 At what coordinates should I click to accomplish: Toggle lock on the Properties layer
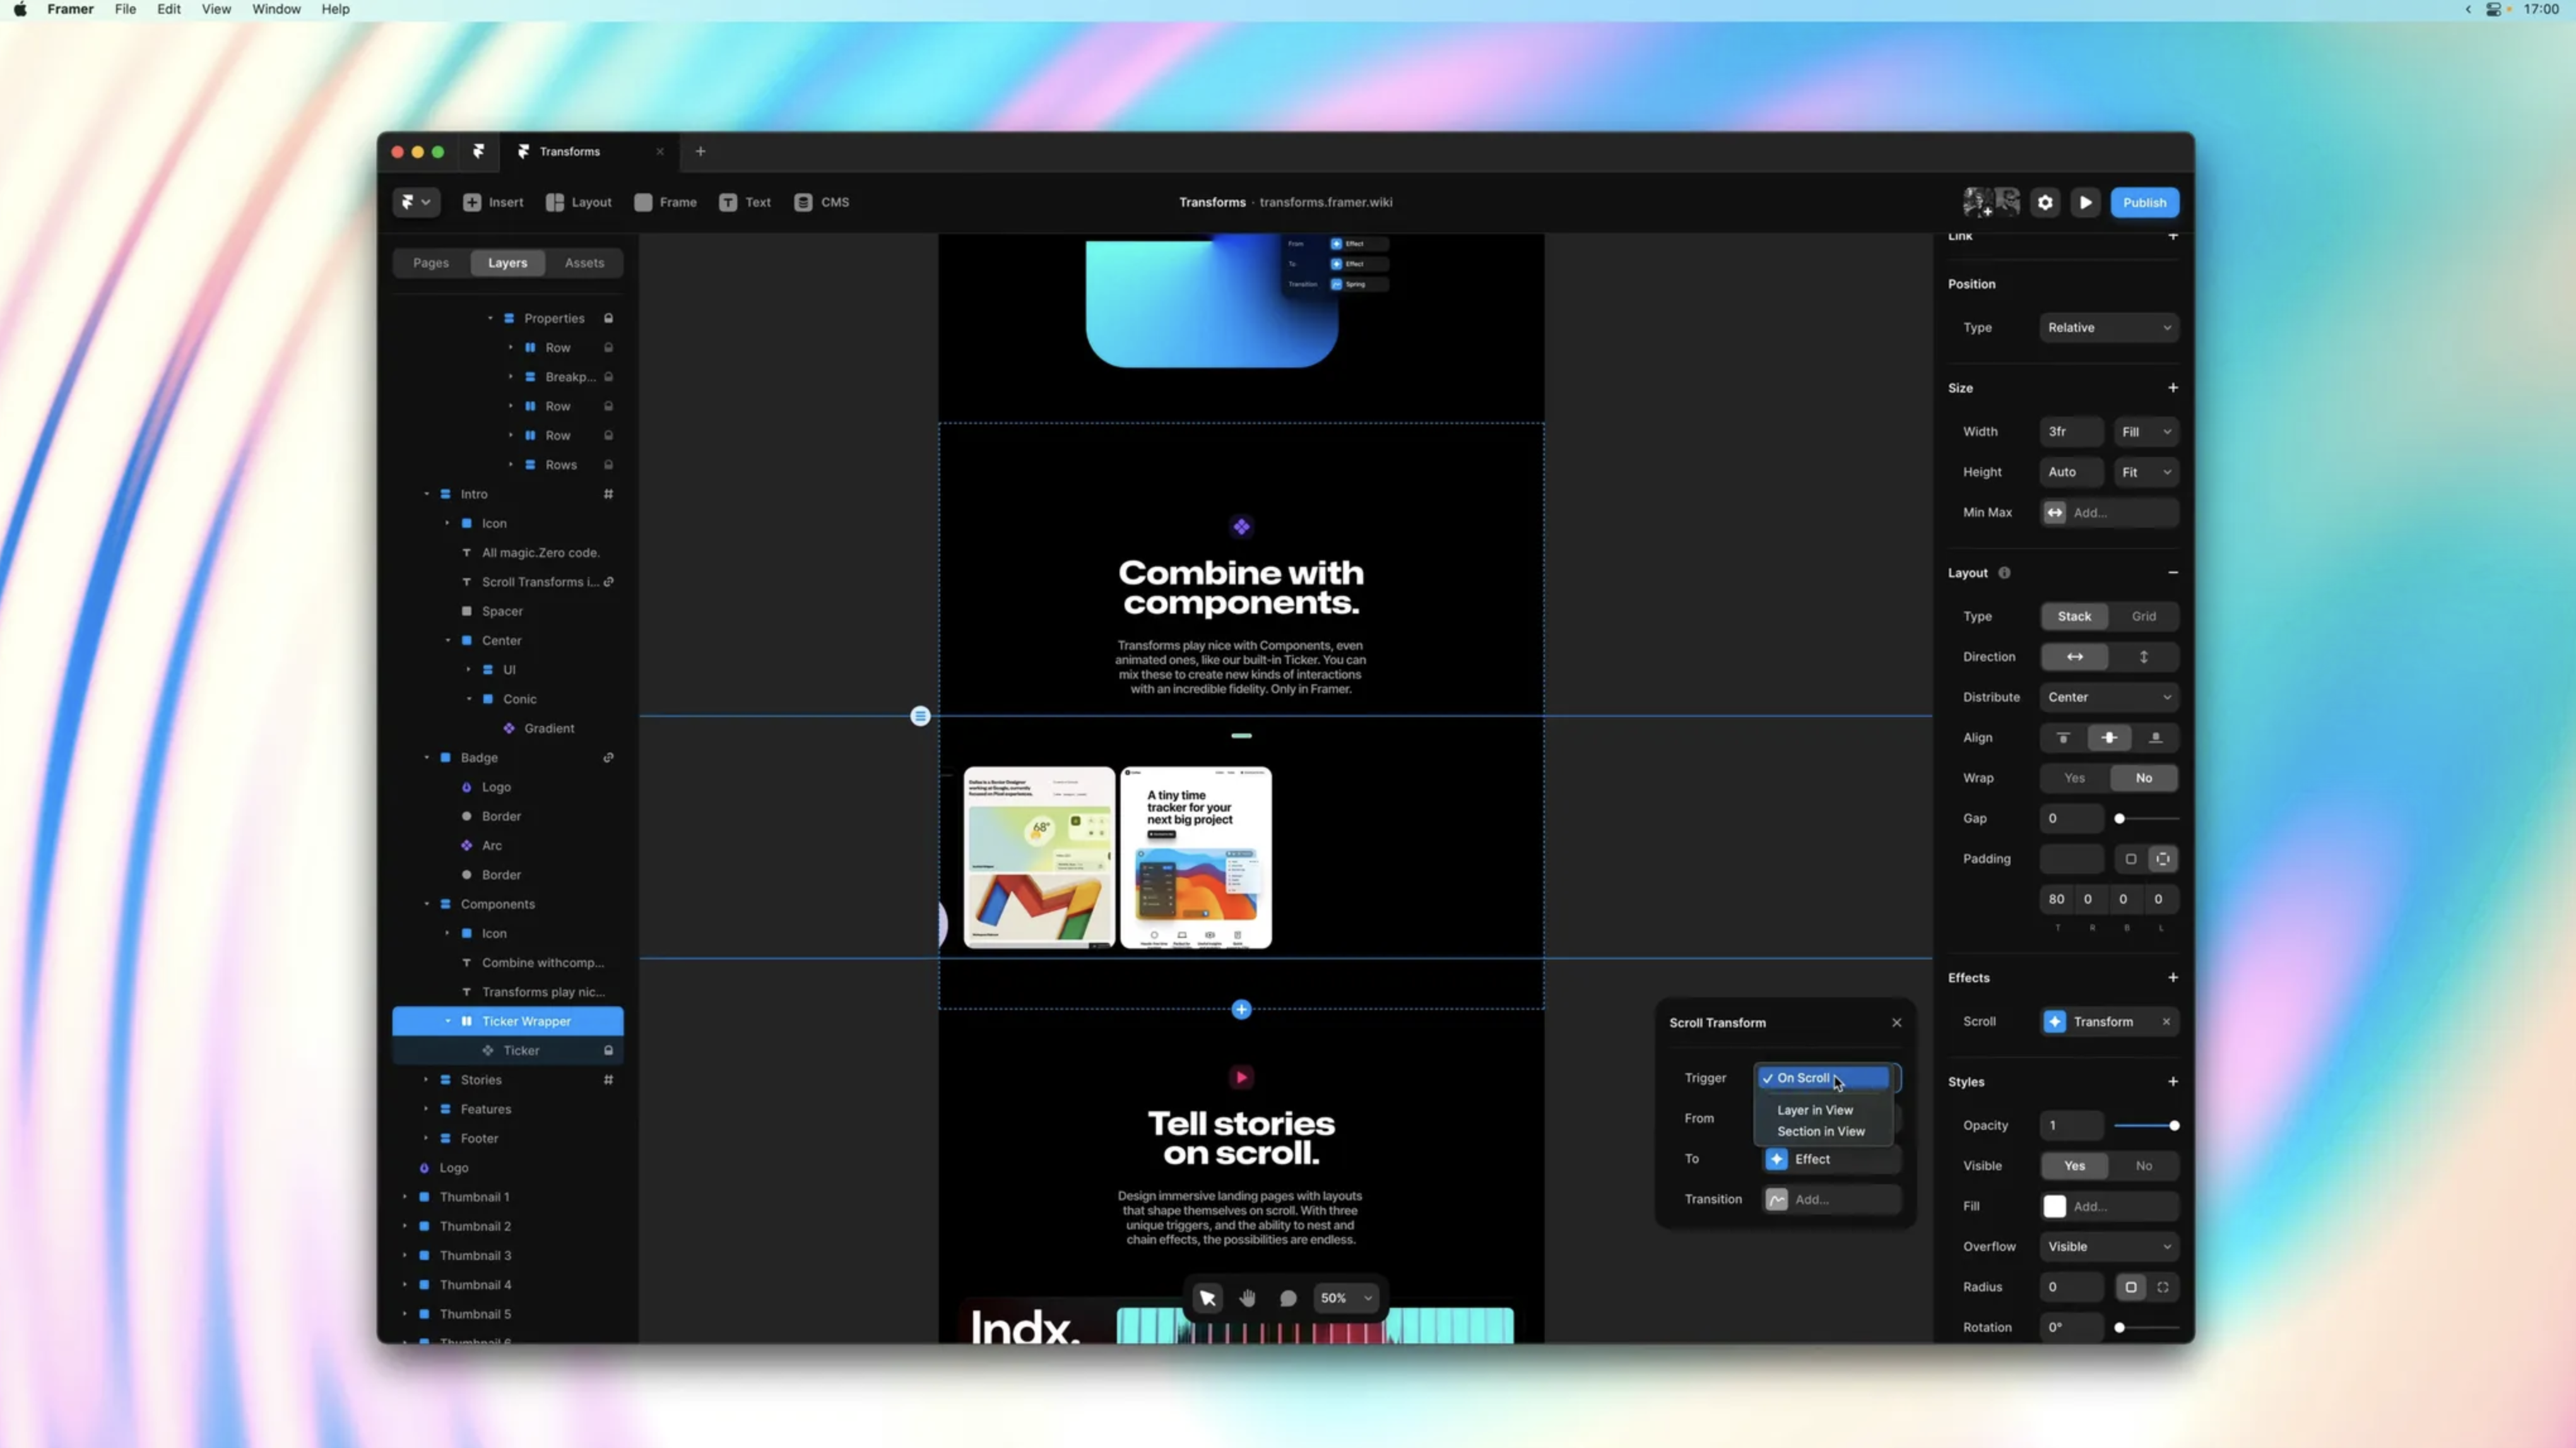[608, 318]
